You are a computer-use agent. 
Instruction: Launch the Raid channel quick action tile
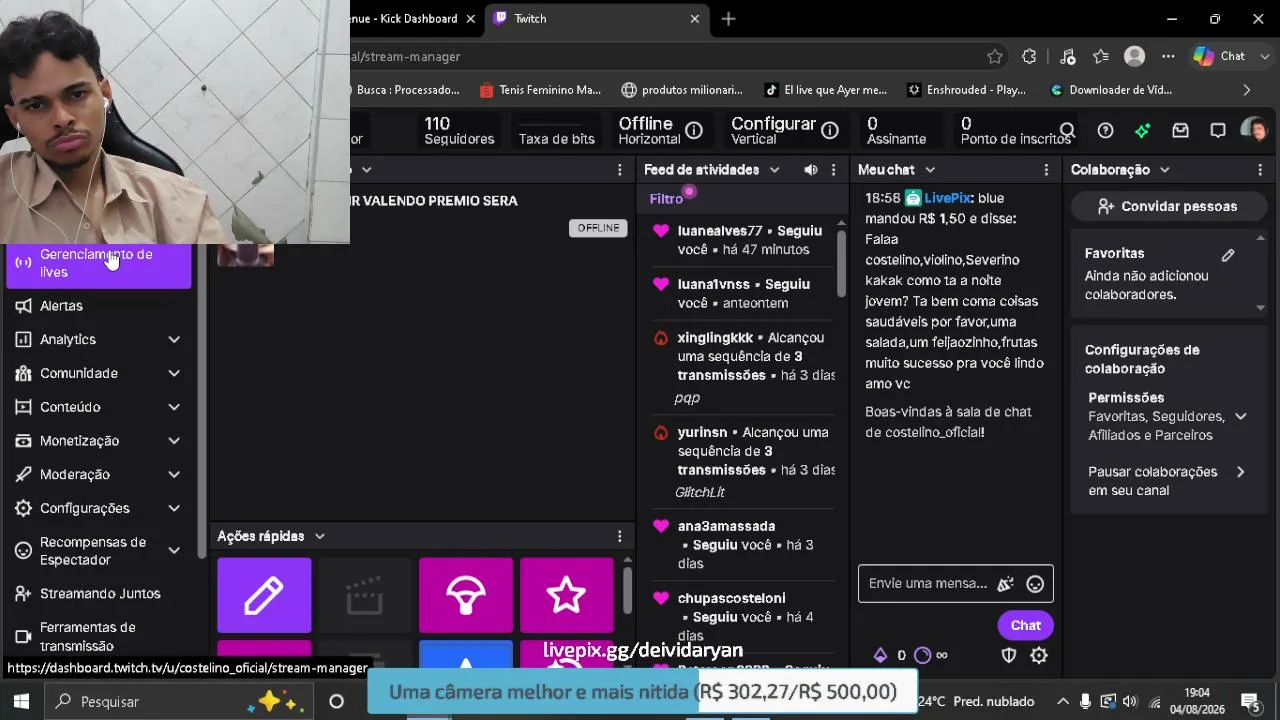466,596
